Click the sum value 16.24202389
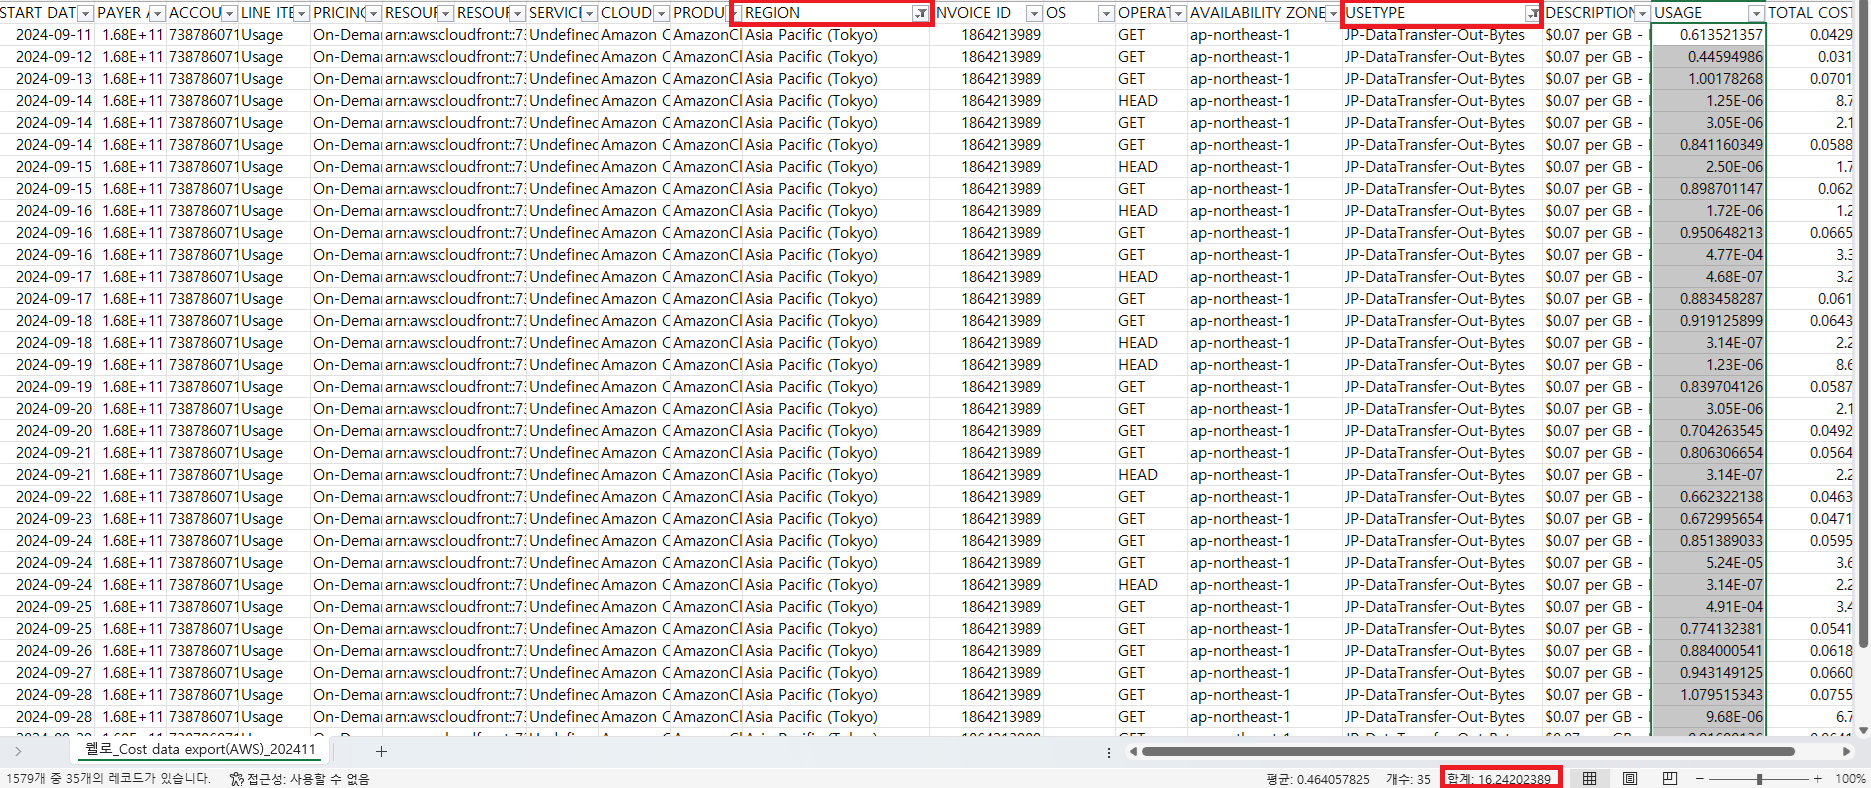Image resolution: width=1871 pixels, height=788 pixels. (x=1500, y=779)
